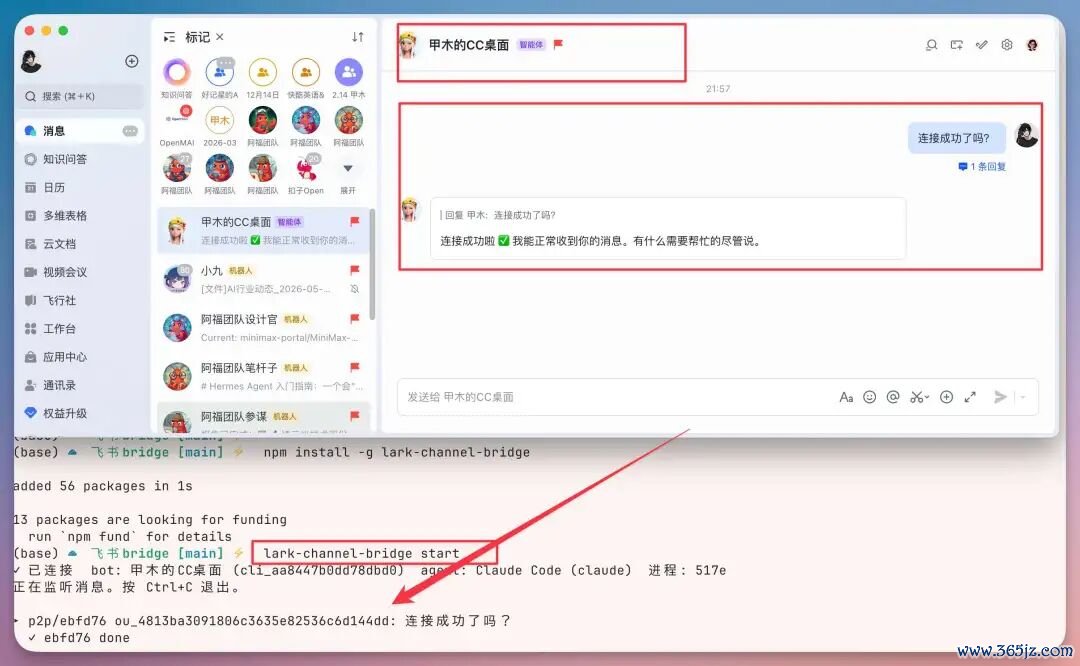Screen dimensions: 1080x666
Task: Open the 快能英语 pinned group
Action: tap(306, 79)
